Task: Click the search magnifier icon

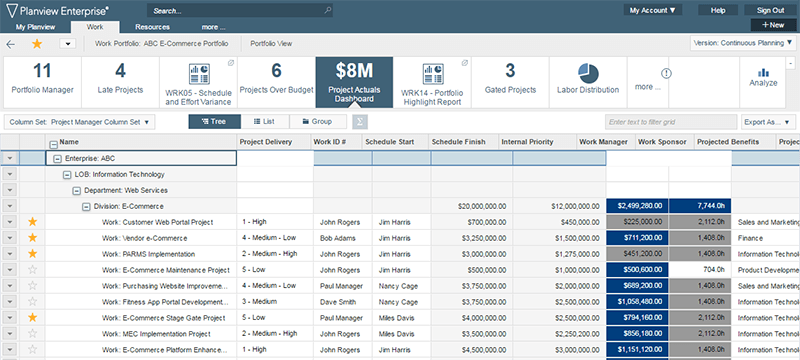Action: 328,10
